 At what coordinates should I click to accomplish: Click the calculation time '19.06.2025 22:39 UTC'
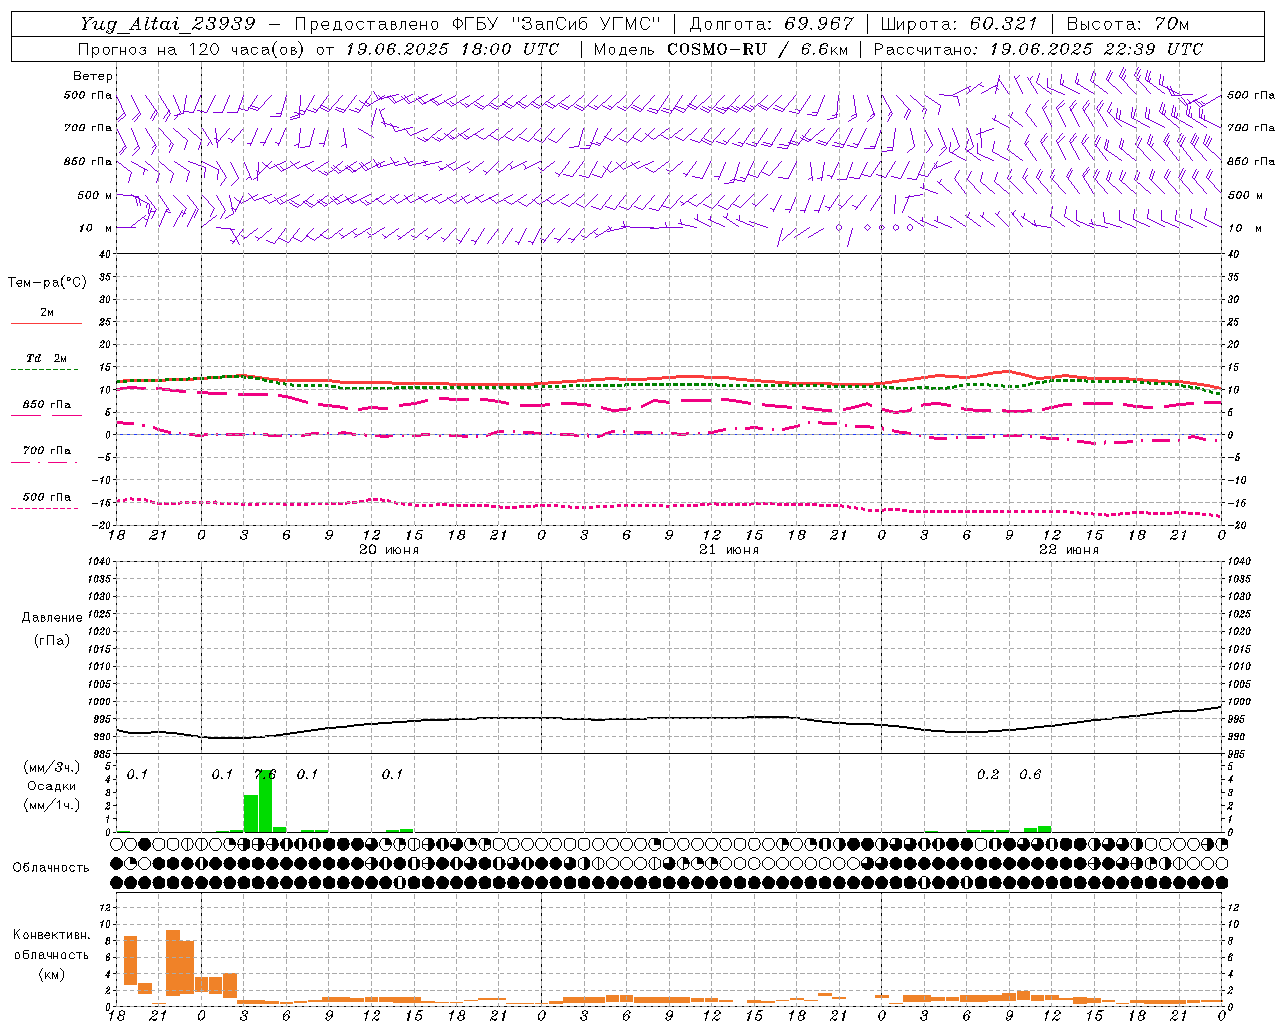tap(1096, 49)
